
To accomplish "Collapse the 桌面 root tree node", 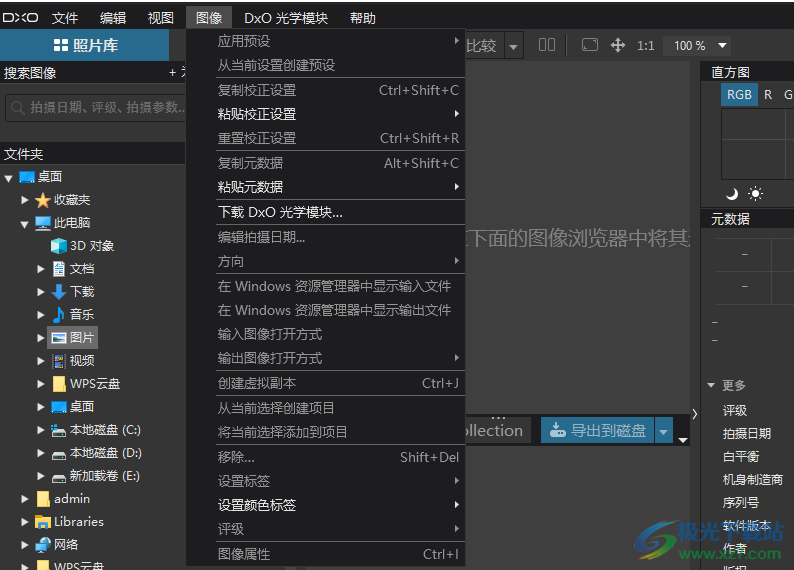I will [x=8, y=178].
